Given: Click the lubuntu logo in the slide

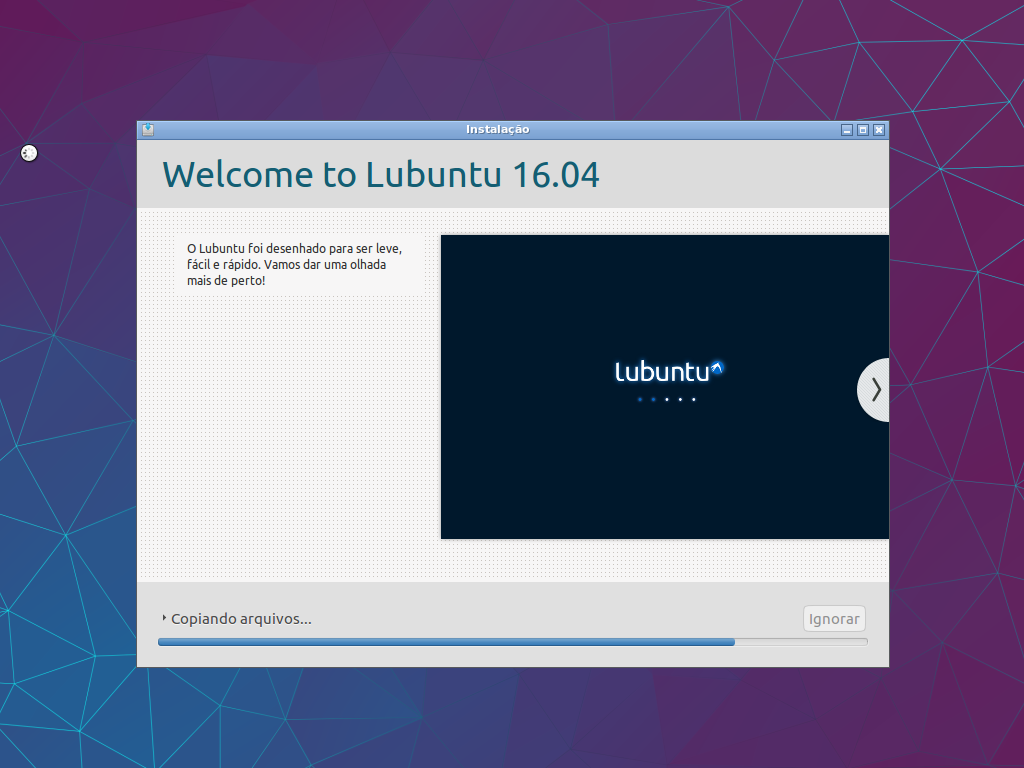Looking at the screenshot, I should (x=669, y=371).
